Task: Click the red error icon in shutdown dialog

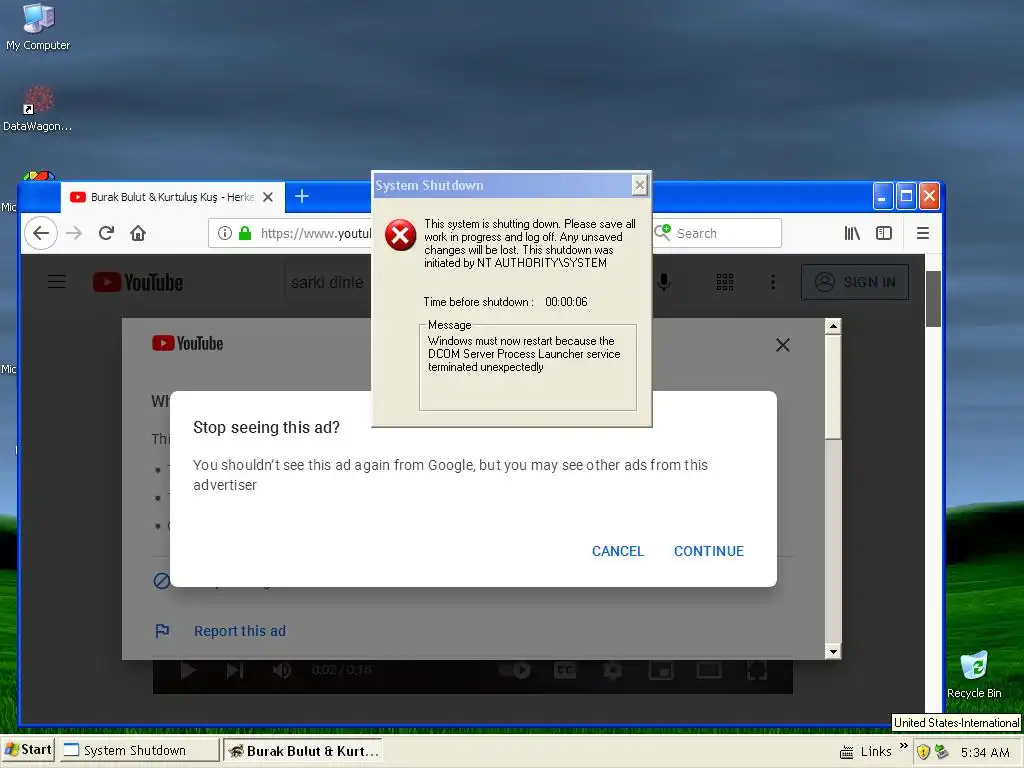Action: tap(400, 235)
